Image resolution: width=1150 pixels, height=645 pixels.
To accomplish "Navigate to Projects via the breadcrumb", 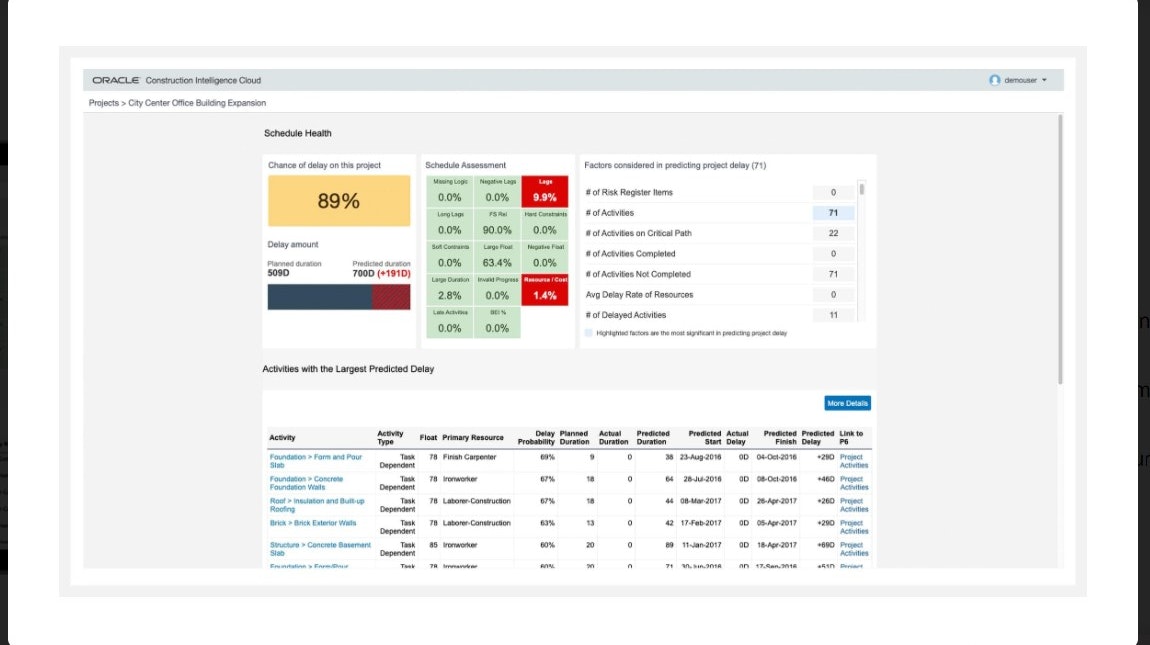I will tap(103, 102).
